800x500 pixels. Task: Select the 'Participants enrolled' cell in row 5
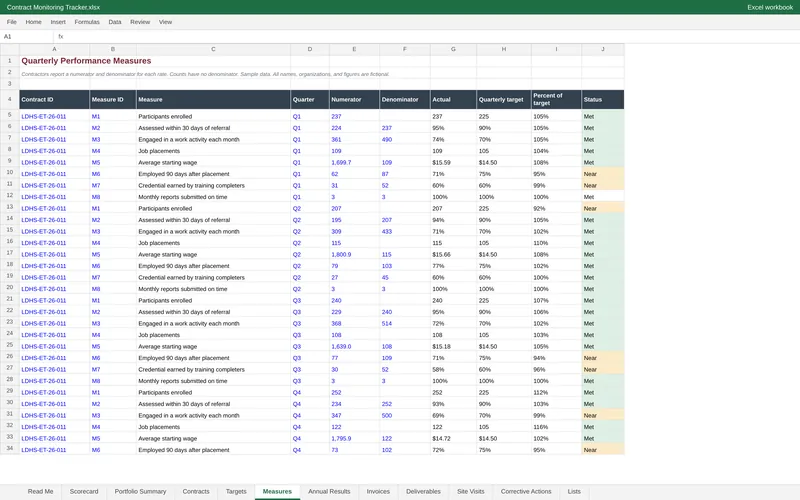point(213,116)
